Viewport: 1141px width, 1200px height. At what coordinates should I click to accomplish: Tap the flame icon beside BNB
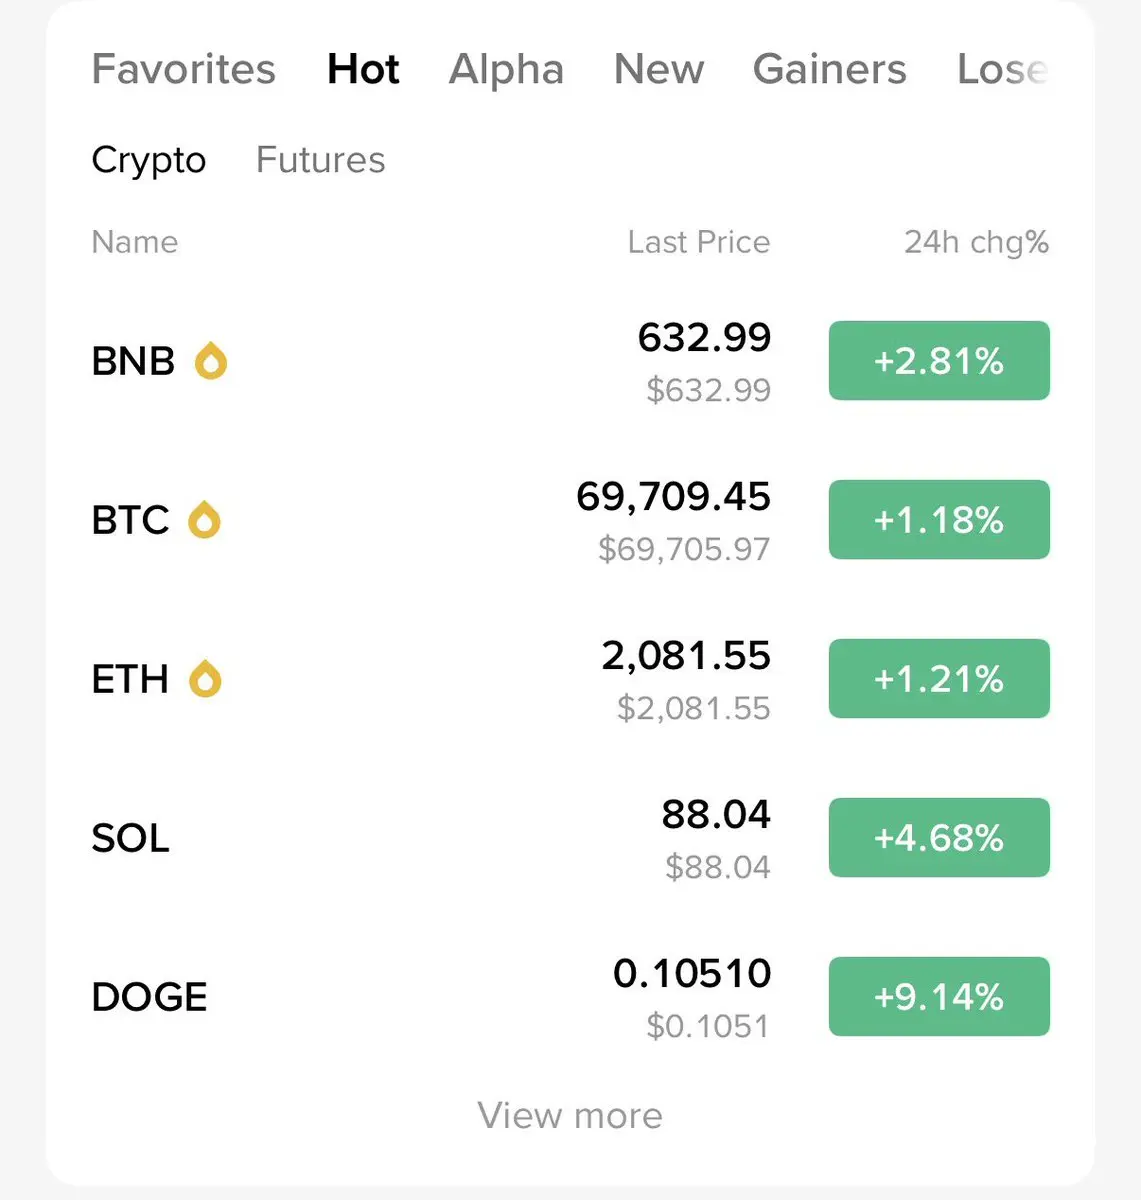pyautogui.click(x=210, y=361)
